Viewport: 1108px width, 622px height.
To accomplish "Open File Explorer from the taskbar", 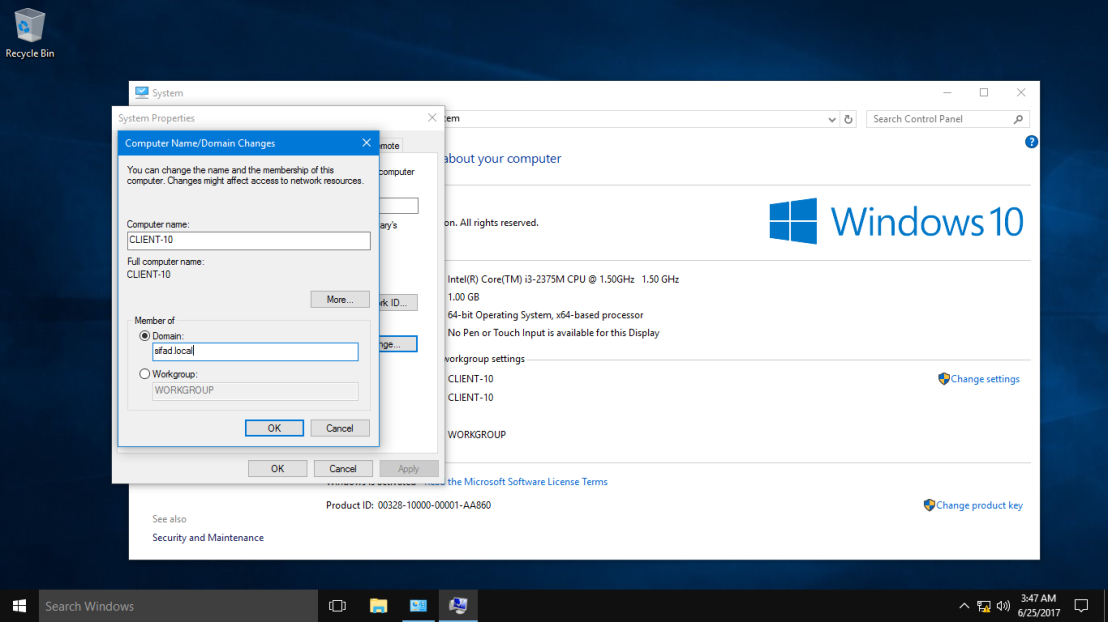I will [x=379, y=606].
